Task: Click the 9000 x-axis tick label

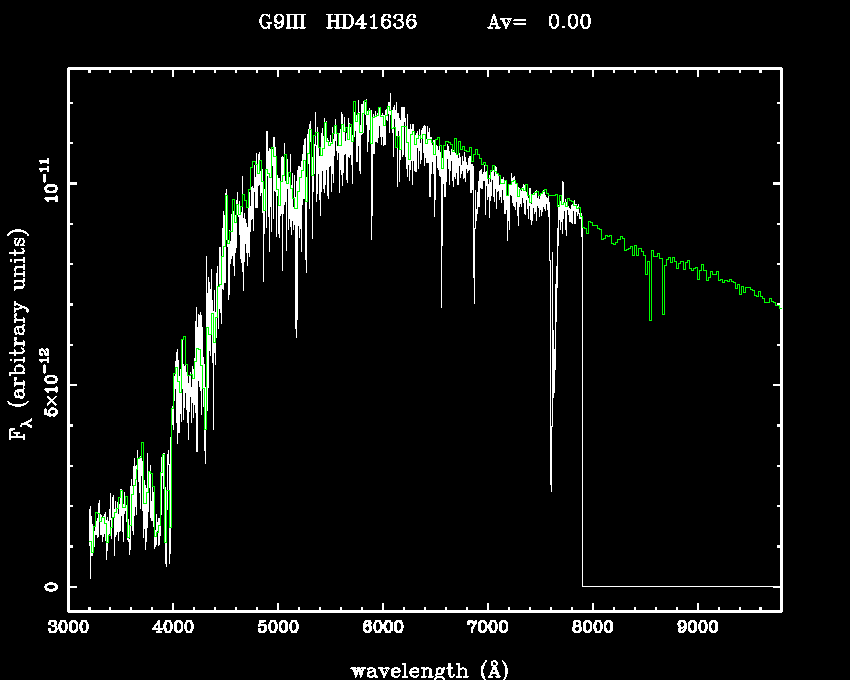Action: point(697,629)
